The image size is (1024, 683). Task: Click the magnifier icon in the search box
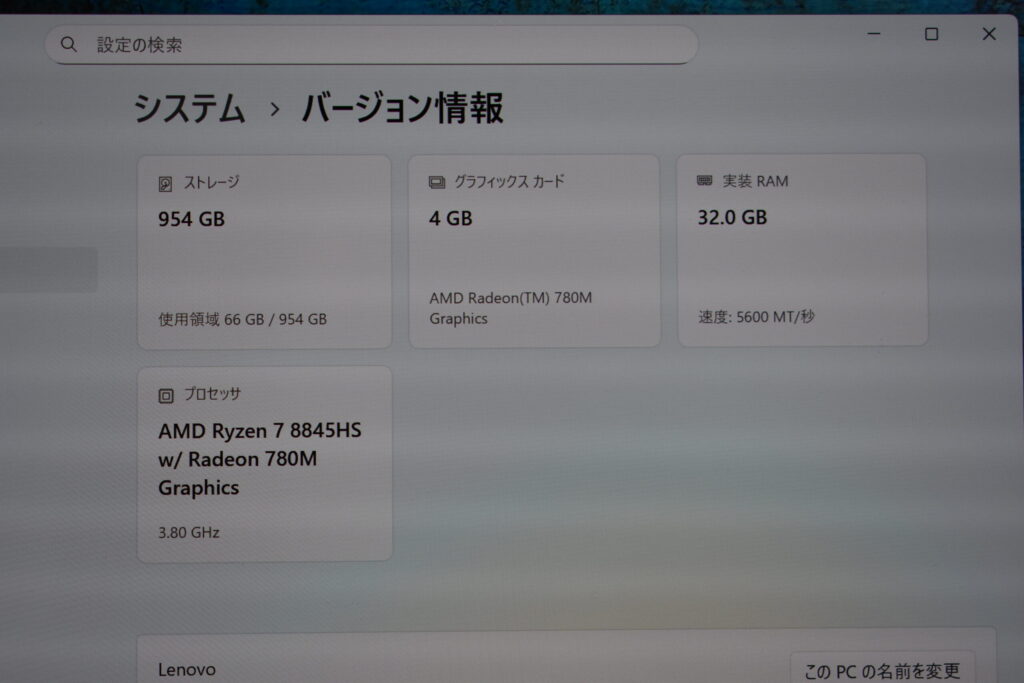point(69,44)
